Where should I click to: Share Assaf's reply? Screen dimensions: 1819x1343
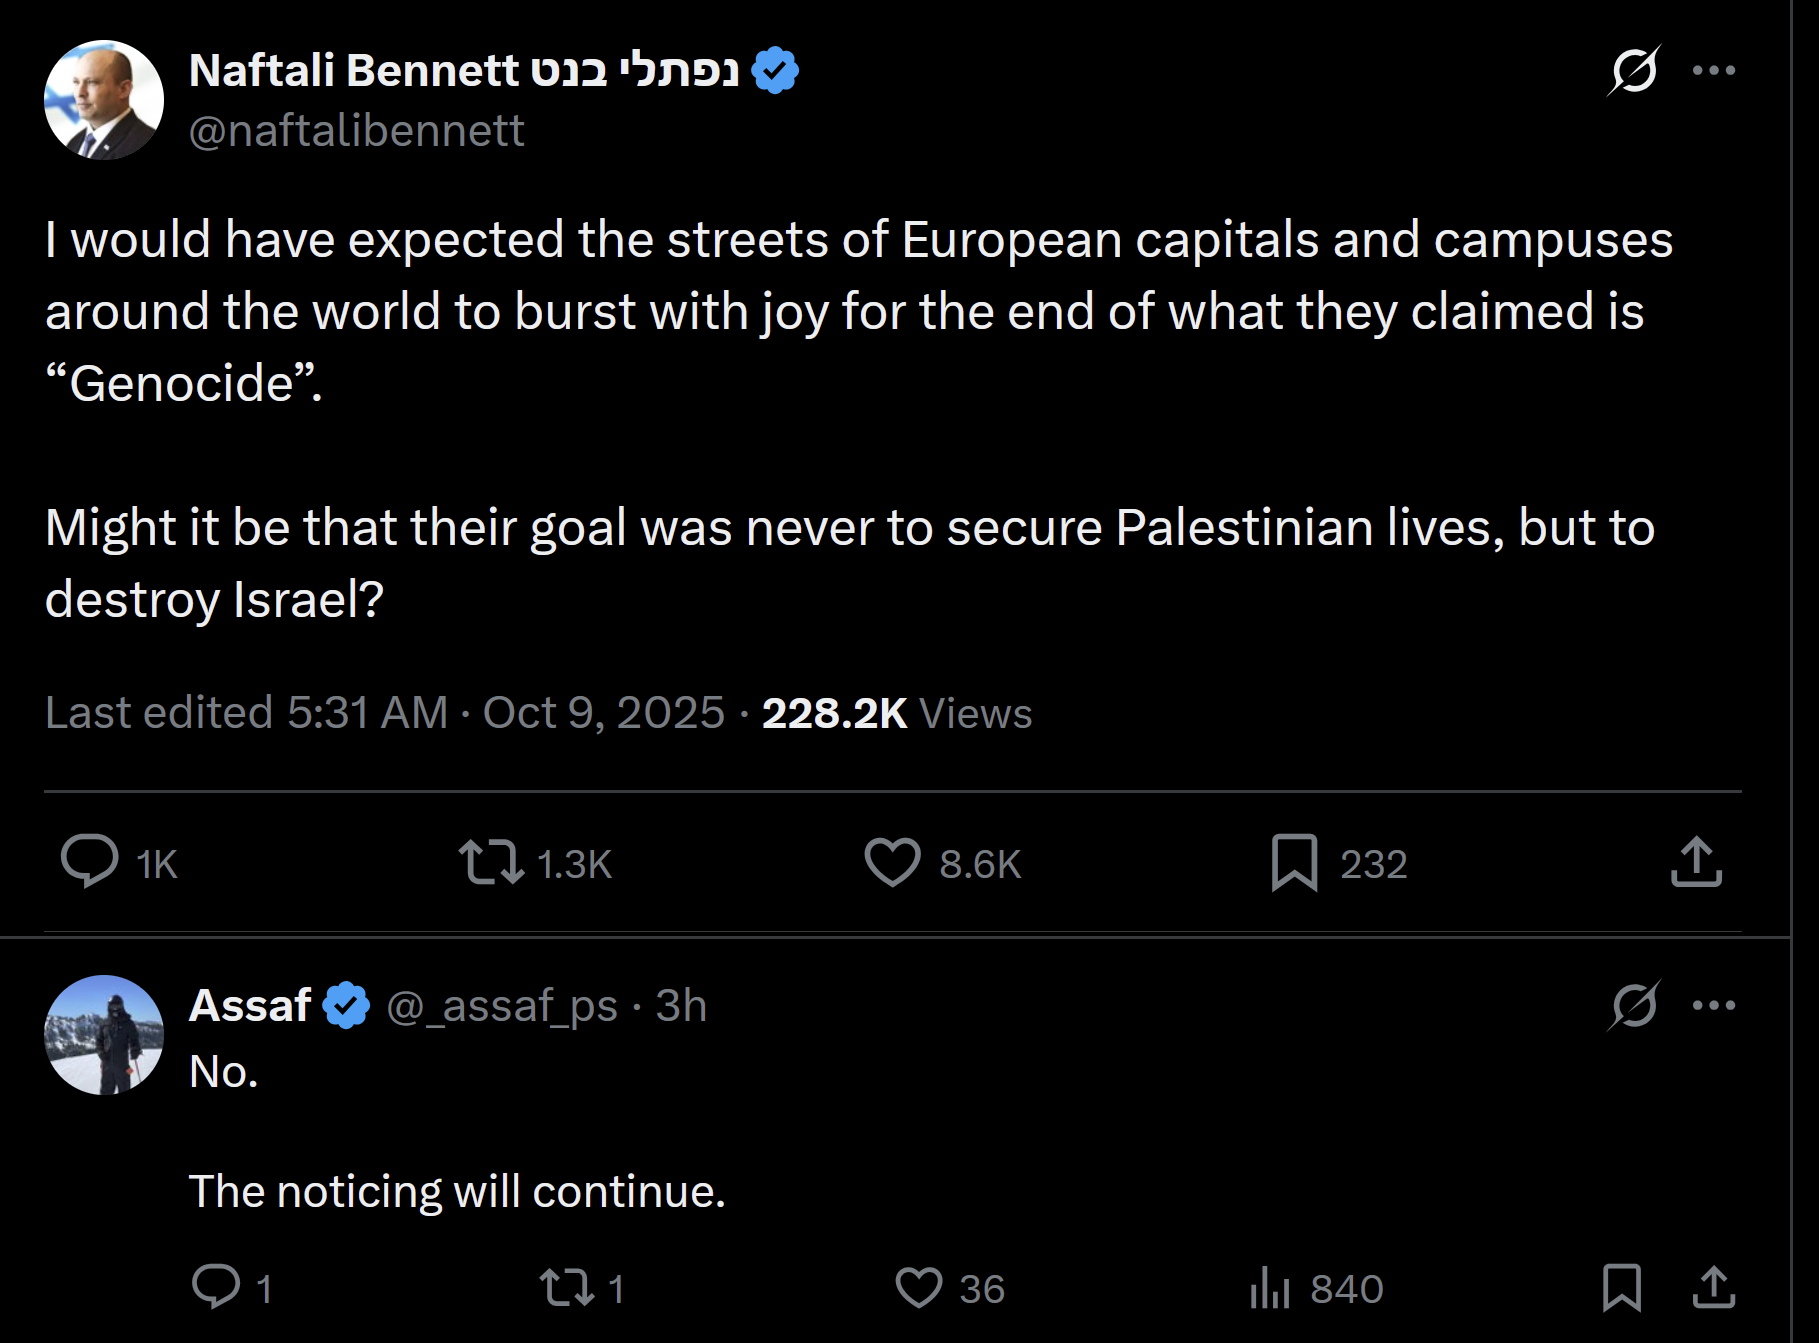click(1713, 1287)
